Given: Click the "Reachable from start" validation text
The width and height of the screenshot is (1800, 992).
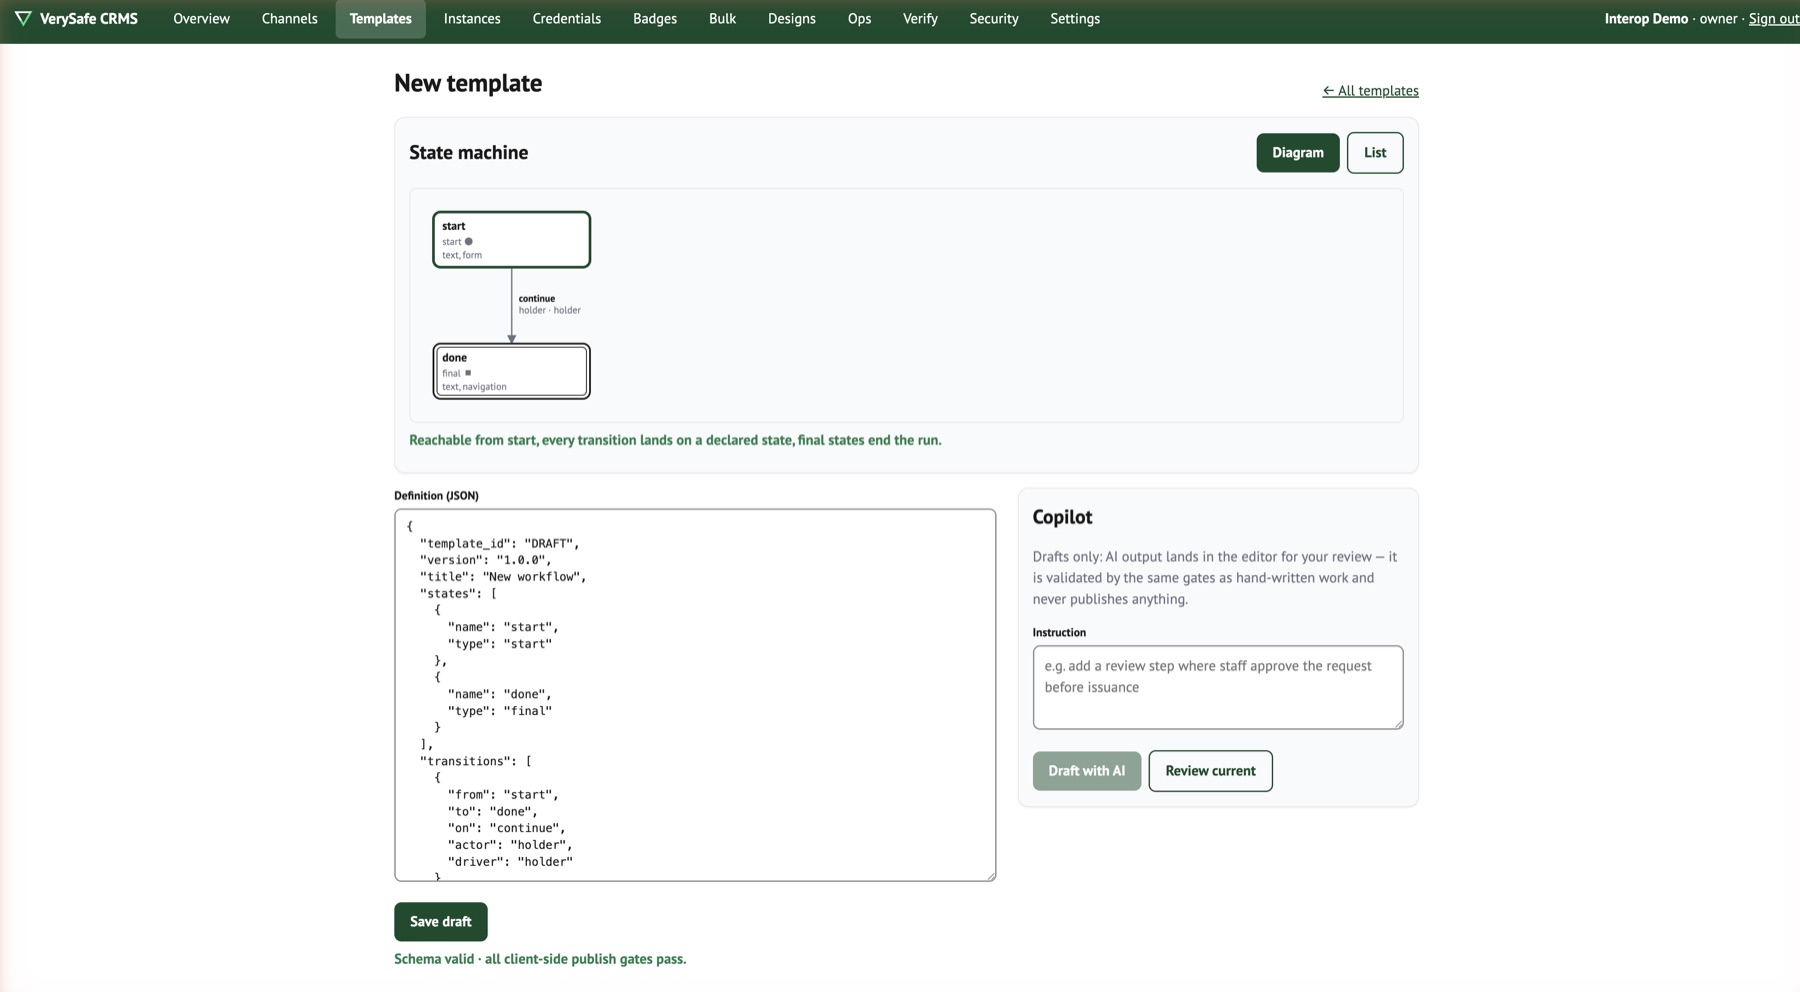Looking at the screenshot, I should tap(675, 440).
